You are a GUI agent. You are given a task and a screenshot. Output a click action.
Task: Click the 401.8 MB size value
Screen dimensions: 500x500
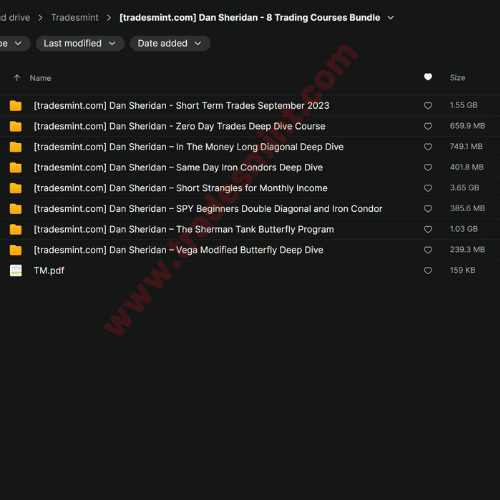(x=467, y=167)
